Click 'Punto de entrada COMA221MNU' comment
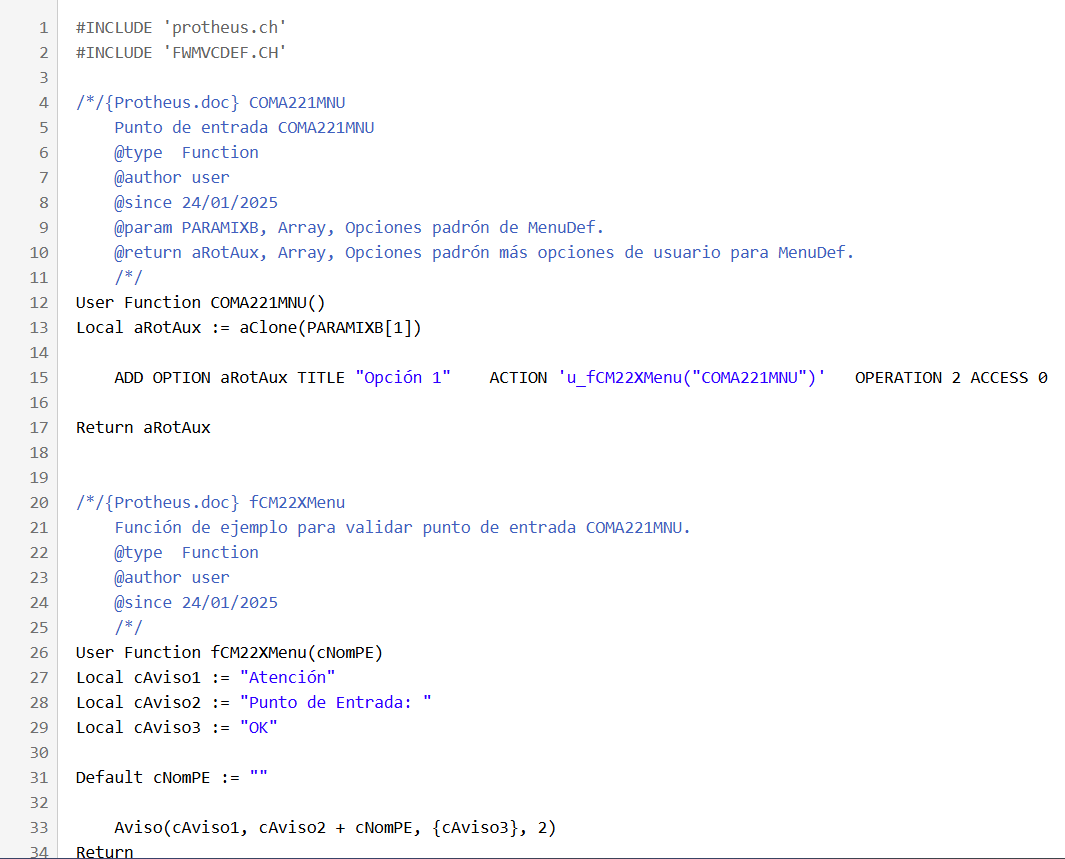 tap(245, 128)
